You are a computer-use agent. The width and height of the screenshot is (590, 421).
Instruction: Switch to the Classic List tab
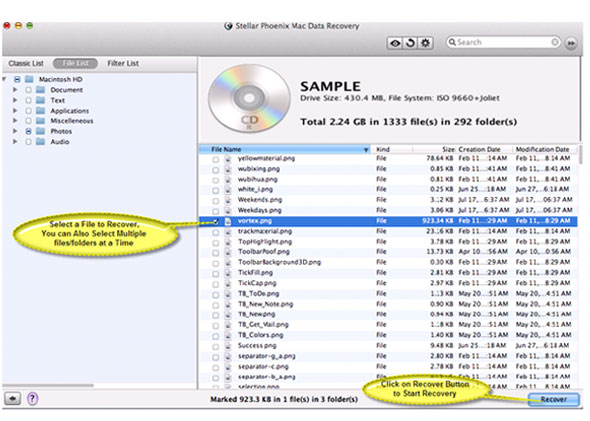26,64
